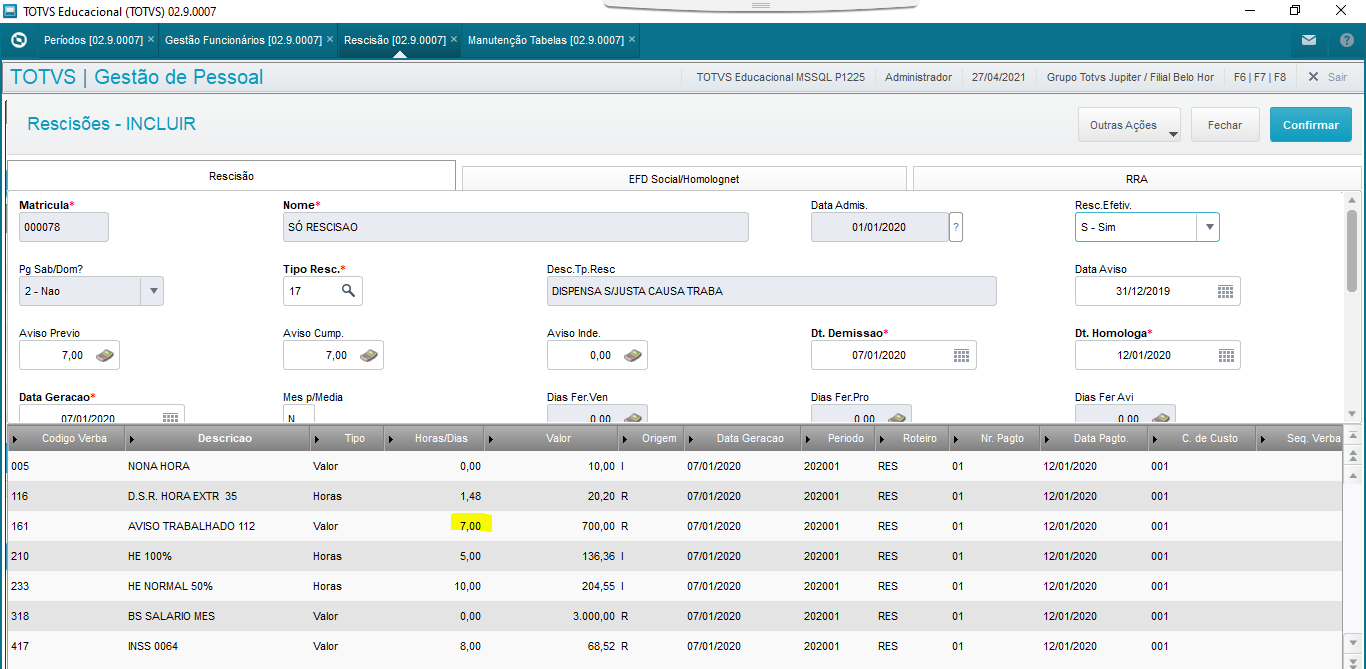Open calculator icon beside Aviso Previo

[x=104, y=355]
